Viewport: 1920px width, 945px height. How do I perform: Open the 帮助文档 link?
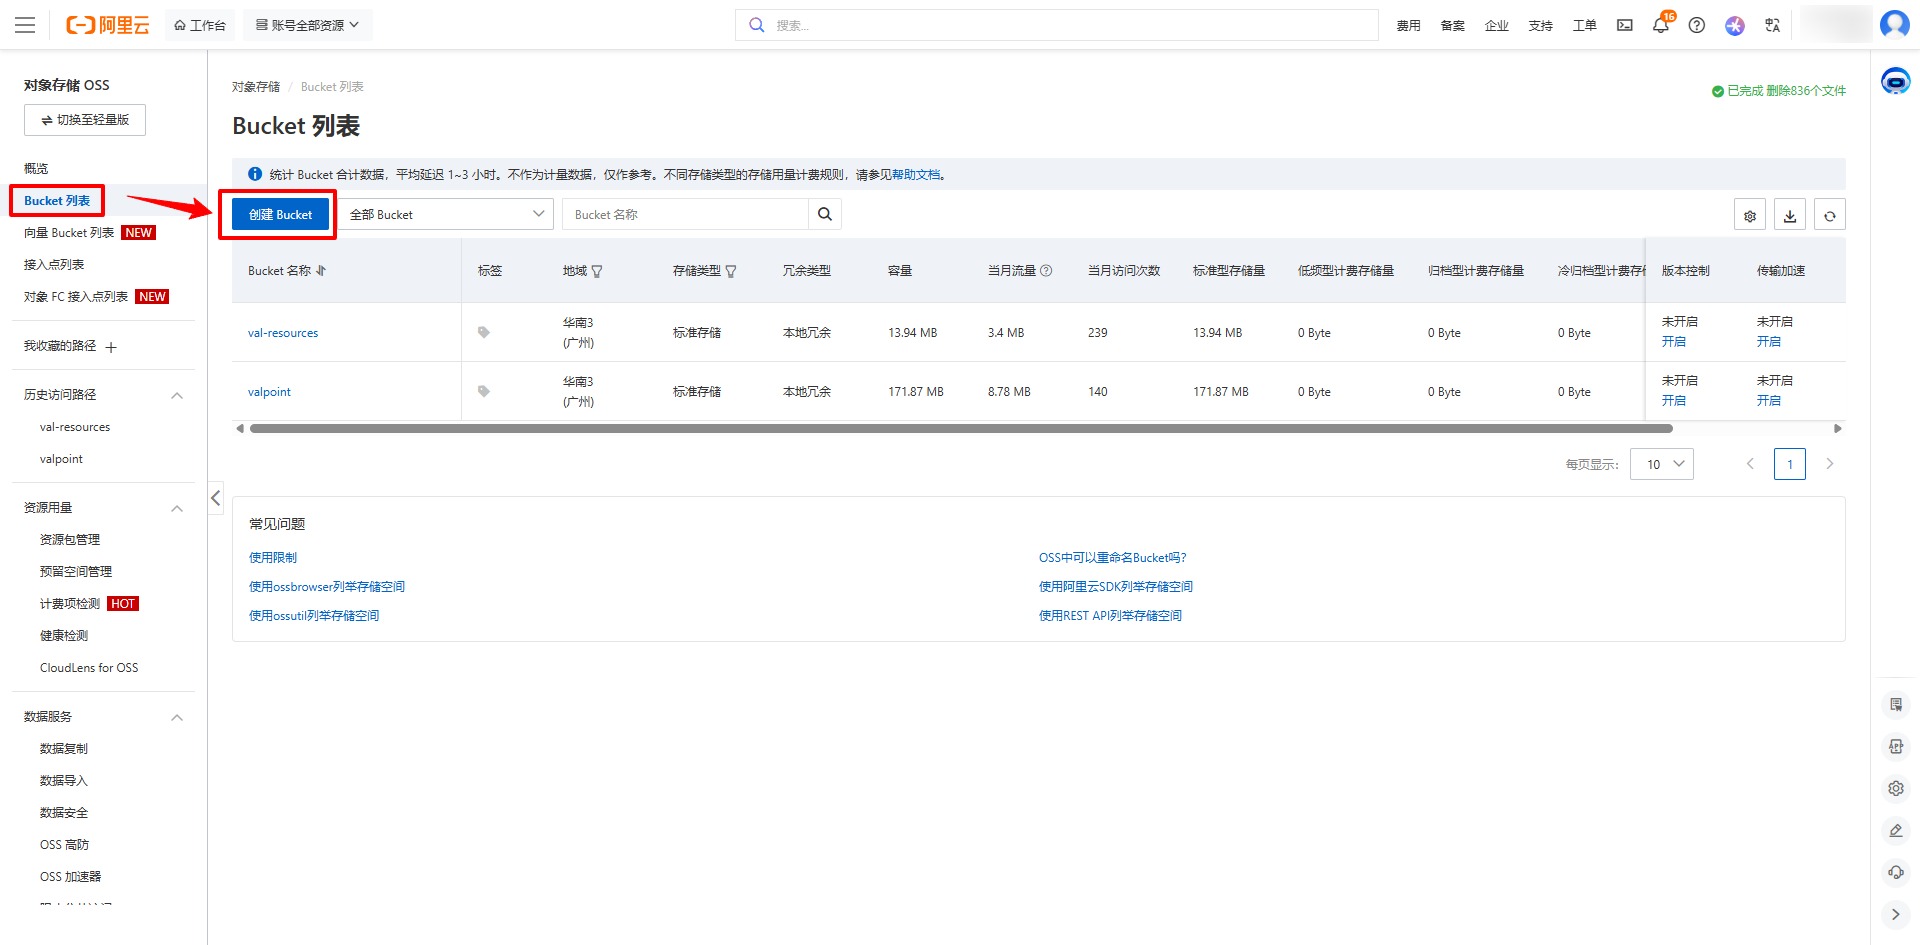point(916,175)
